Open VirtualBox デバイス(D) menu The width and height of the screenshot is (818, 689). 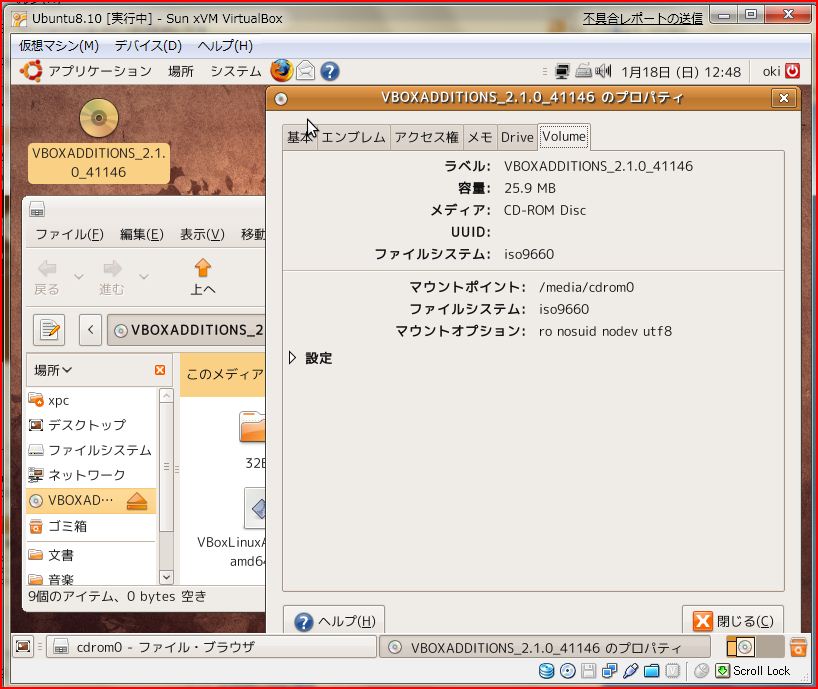pyautogui.click(x=148, y=46)
